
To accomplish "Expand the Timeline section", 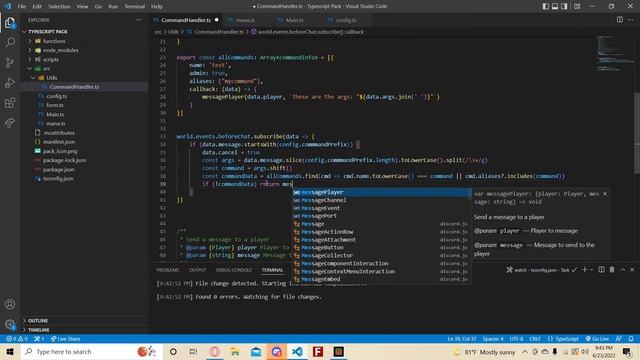I will point(84,329).
